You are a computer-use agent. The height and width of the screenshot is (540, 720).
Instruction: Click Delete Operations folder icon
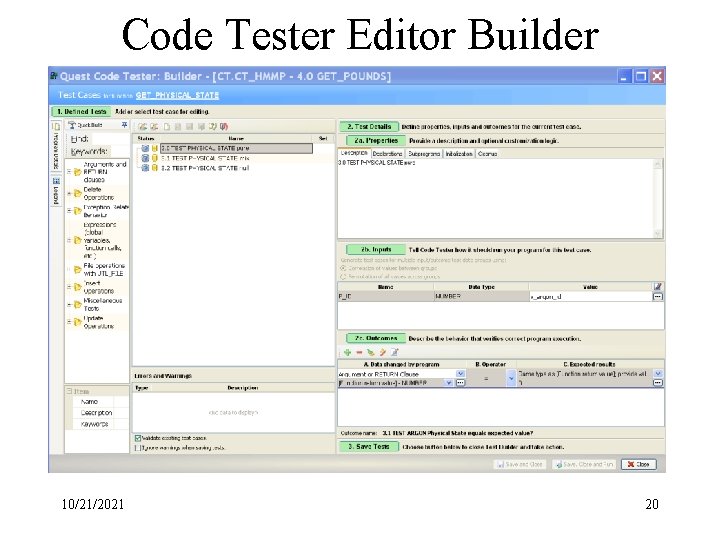coord(78,193)
